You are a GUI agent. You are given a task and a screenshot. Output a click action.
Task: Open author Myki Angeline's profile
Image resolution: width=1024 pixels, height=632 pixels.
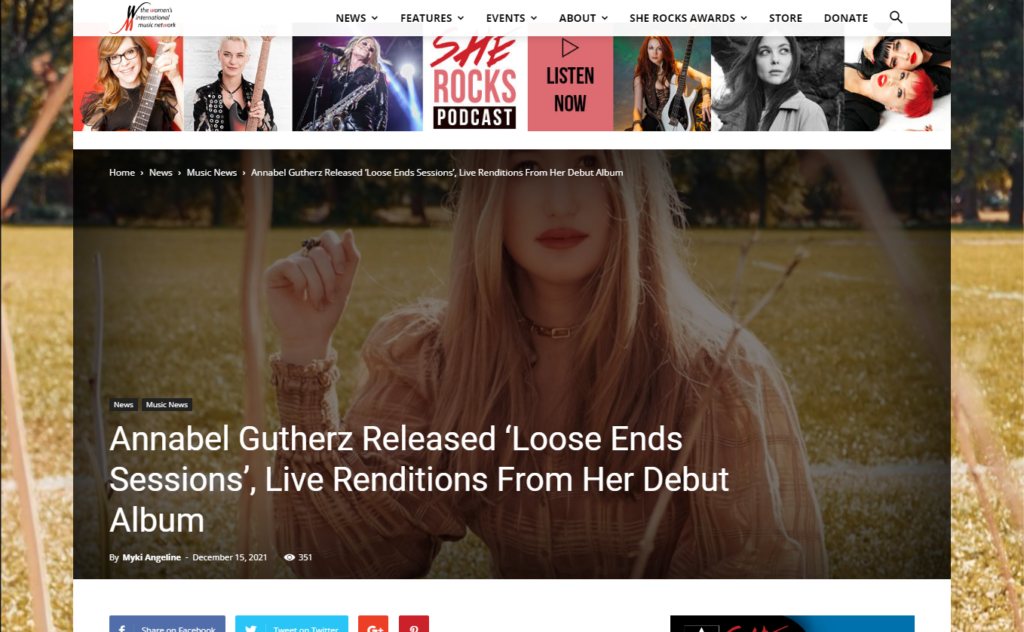[x=152, y=558]
